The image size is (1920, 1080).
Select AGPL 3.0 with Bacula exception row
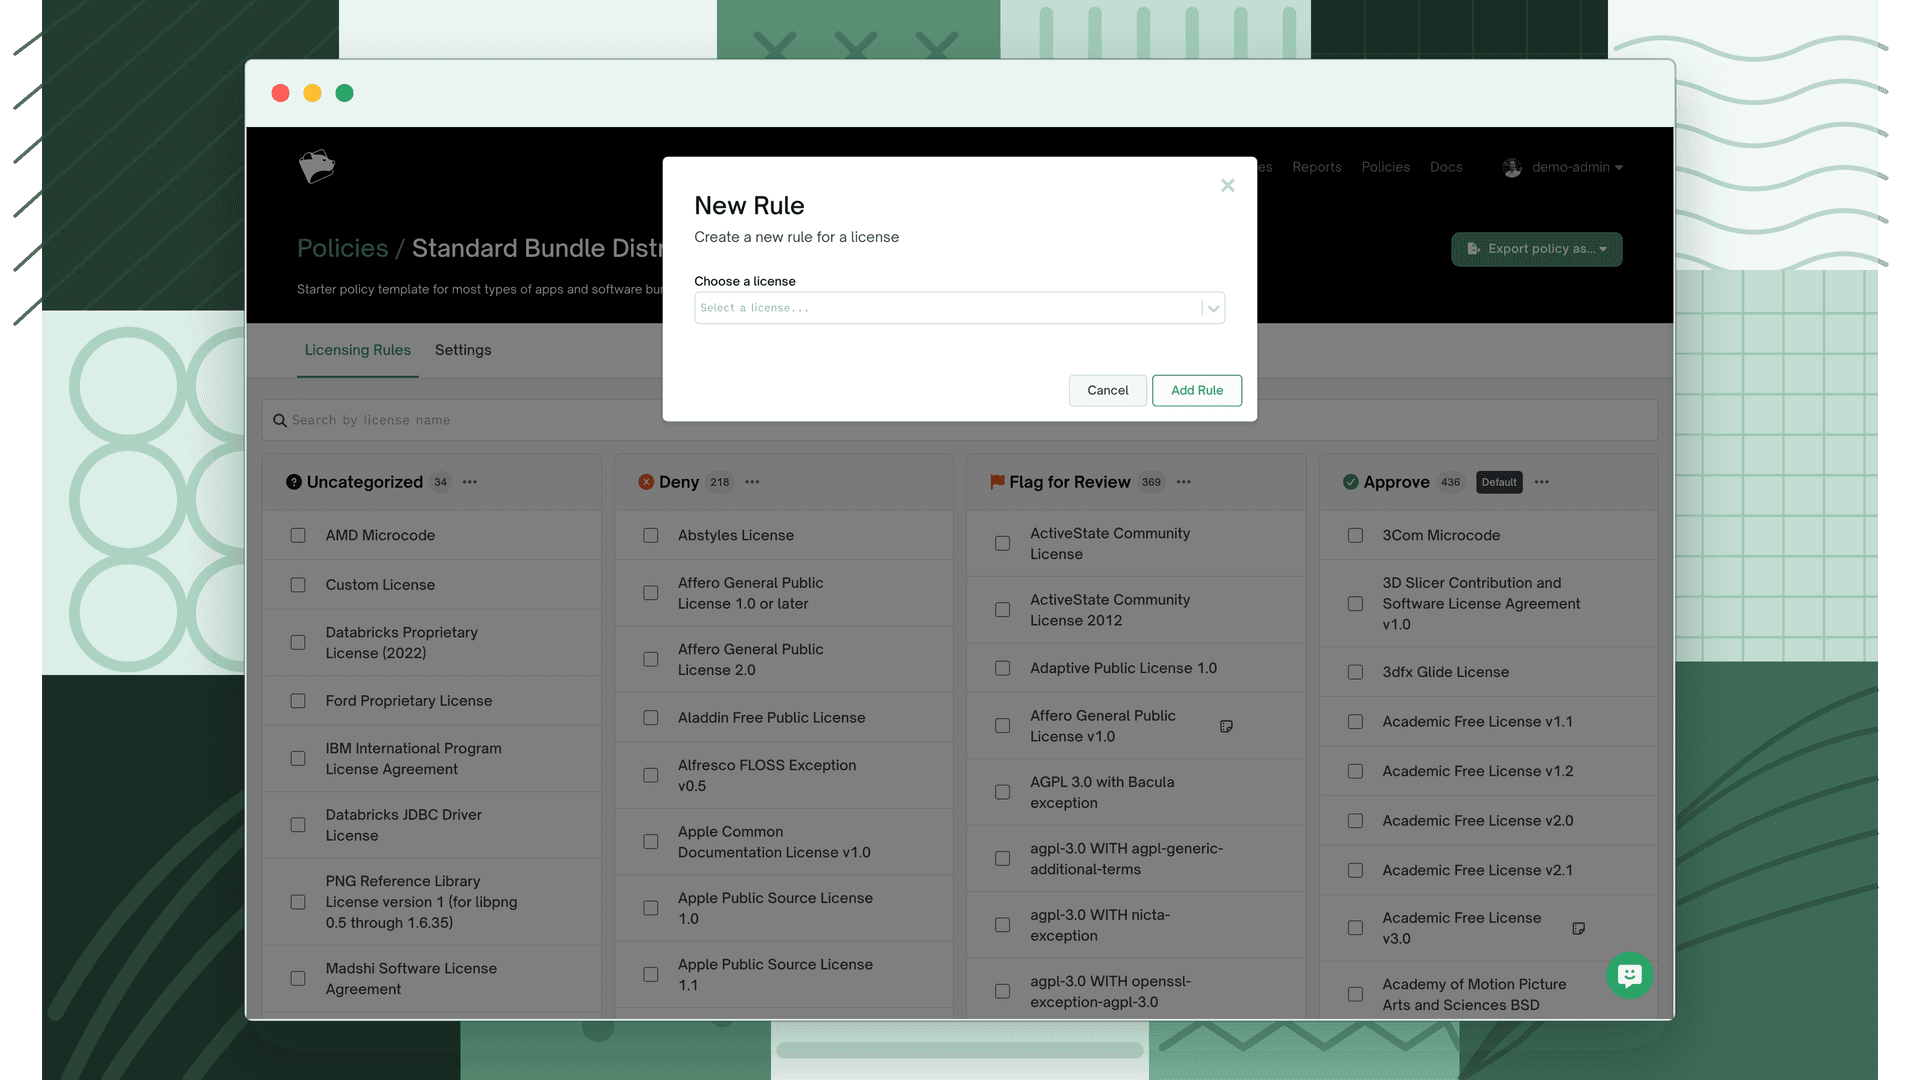(1136, 792)
